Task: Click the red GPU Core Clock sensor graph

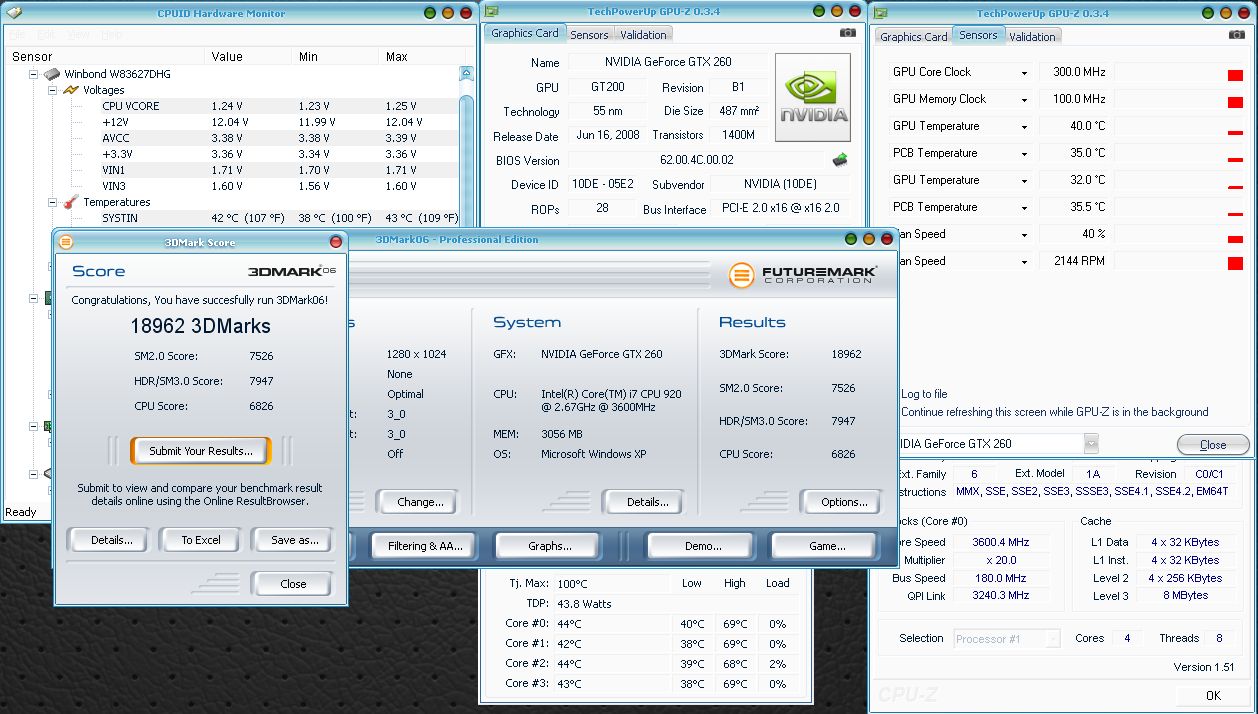Action: point(1235,76)
